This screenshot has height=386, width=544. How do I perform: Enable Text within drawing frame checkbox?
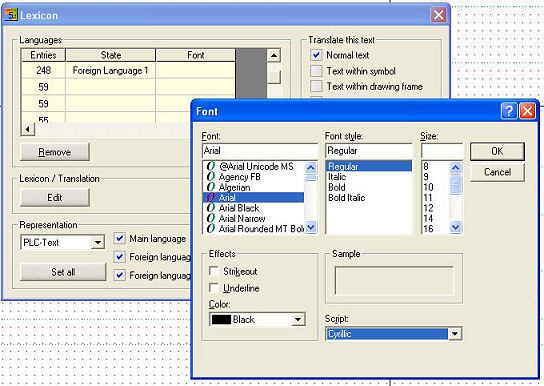pyautogui.click(x=316, y=86)
